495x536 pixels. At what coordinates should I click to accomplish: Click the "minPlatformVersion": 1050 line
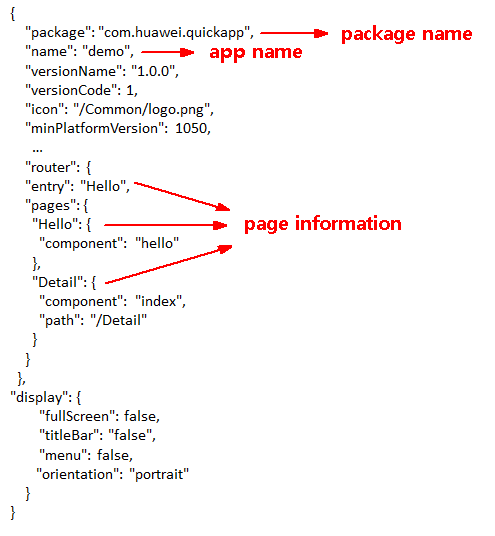[x=118, y=129]
